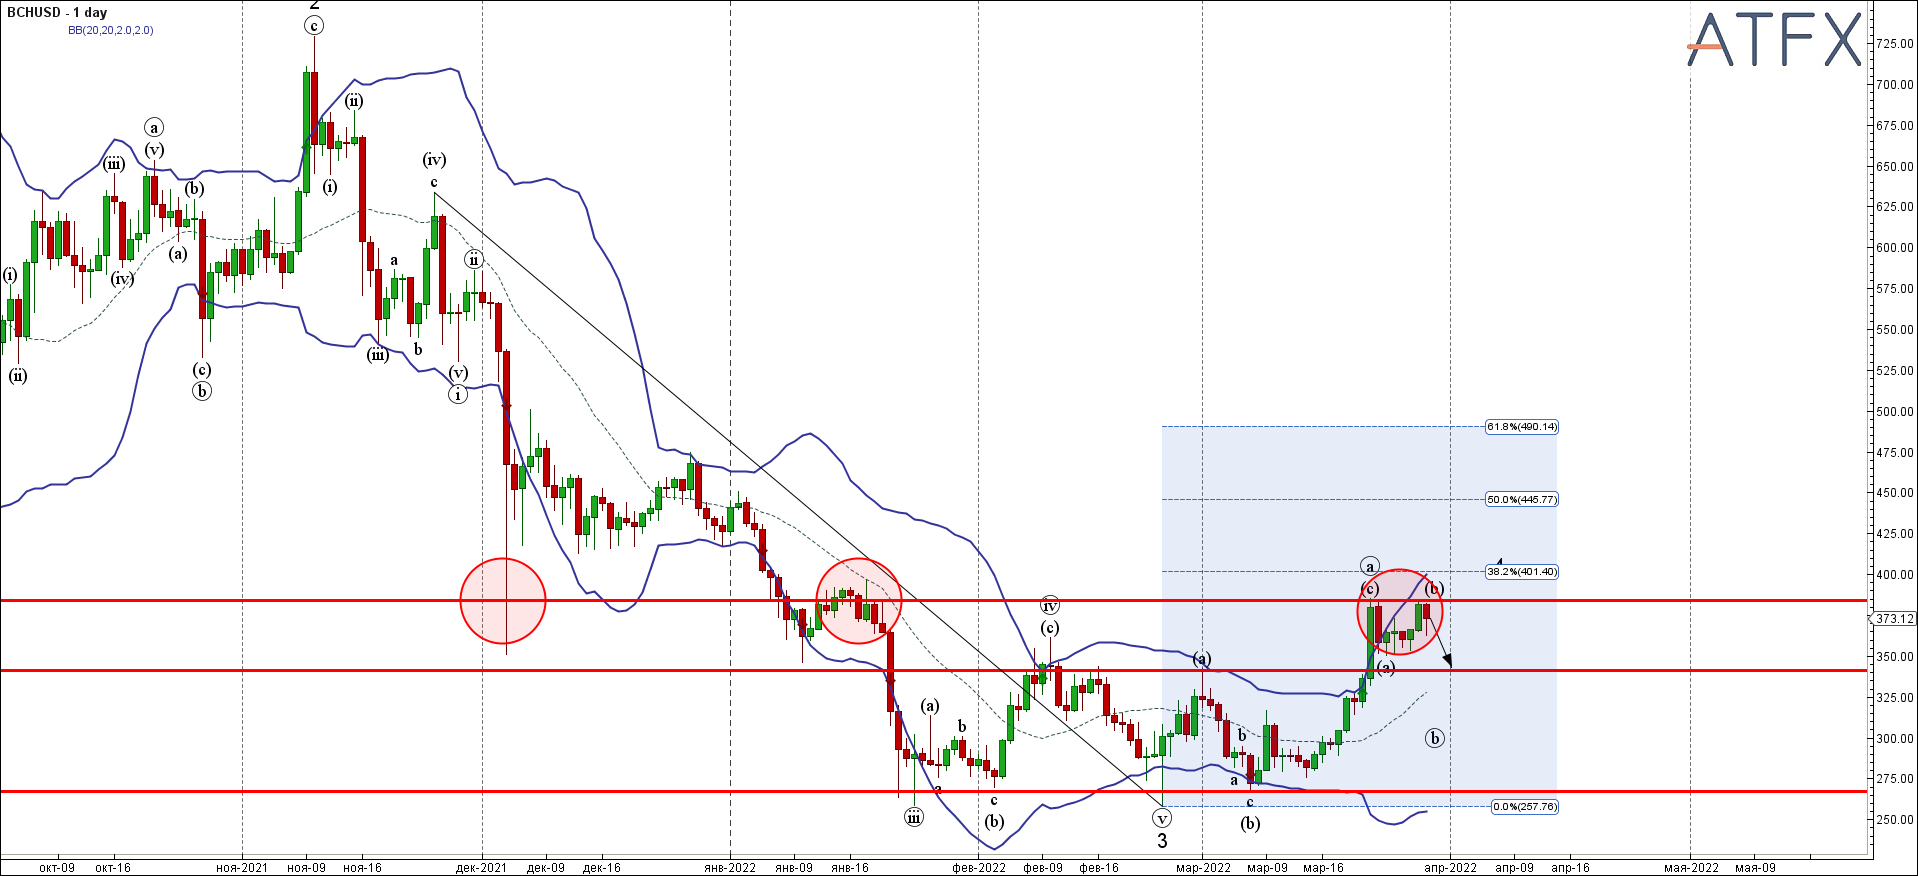Select the 300.00 price axis value
Image resolution: width=1918 pixels, height=876 pixels.
(1895, 739)
